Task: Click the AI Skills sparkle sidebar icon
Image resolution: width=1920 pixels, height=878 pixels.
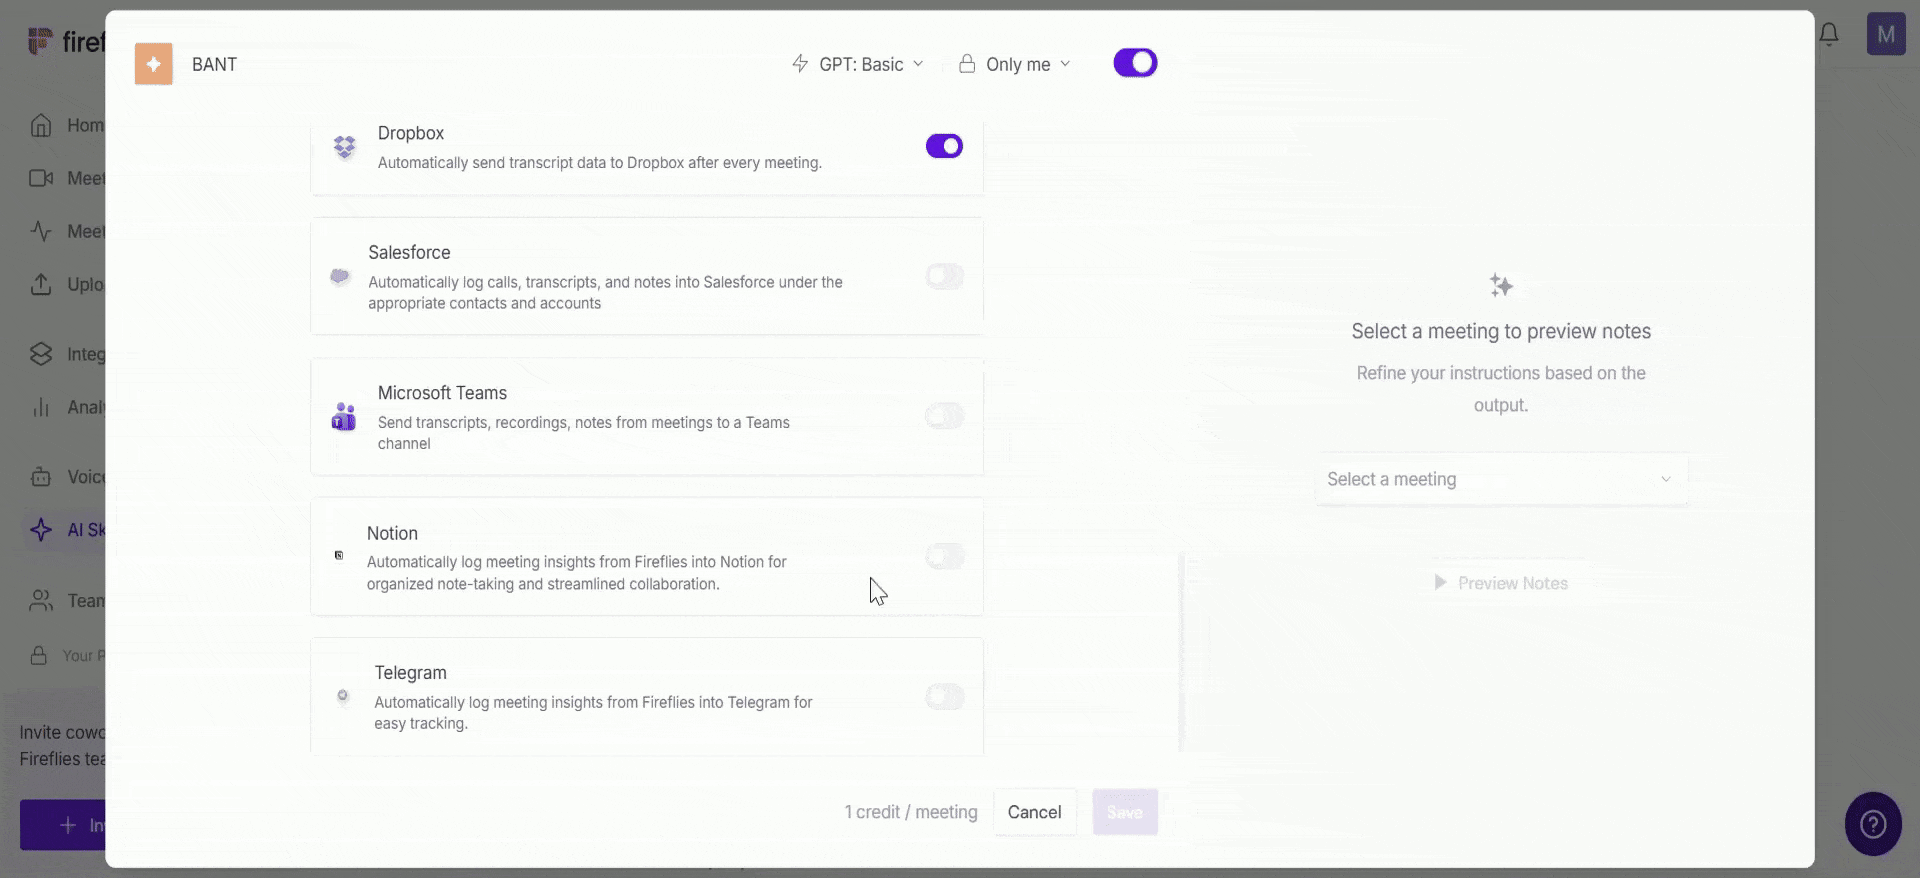Action: pos(41,530)
